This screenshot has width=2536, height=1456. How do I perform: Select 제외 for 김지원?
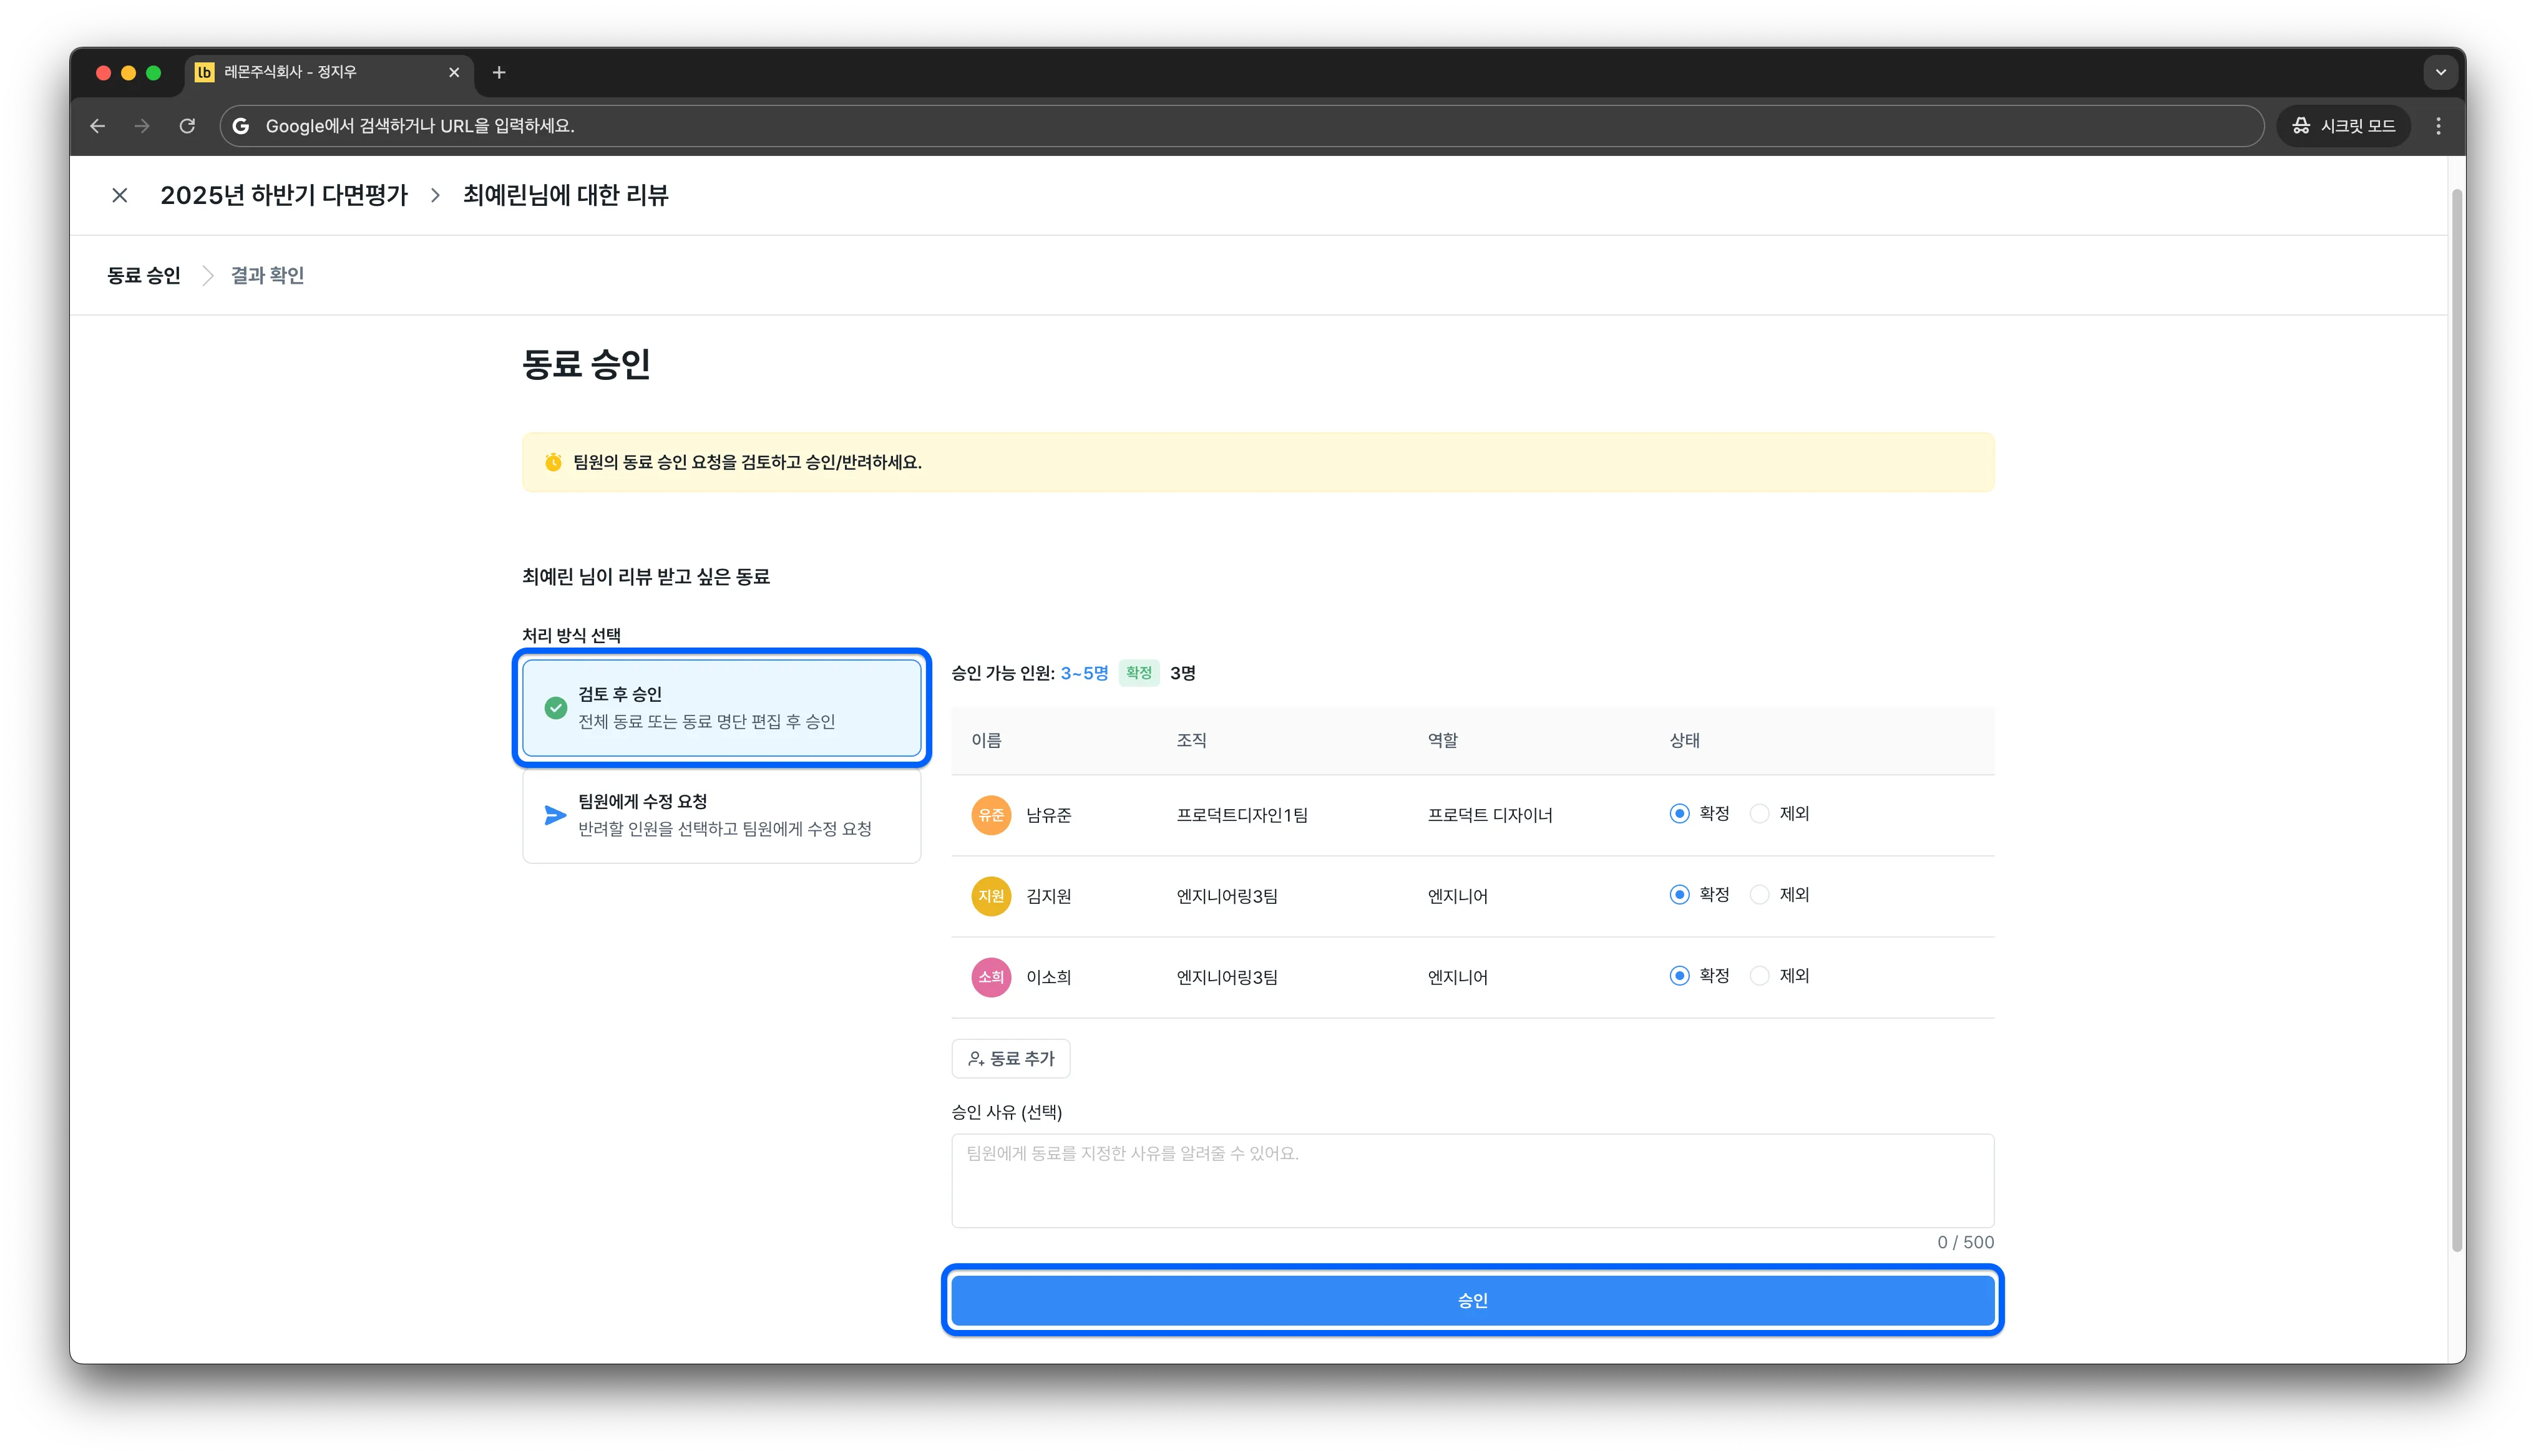(x=1760, y=895)
